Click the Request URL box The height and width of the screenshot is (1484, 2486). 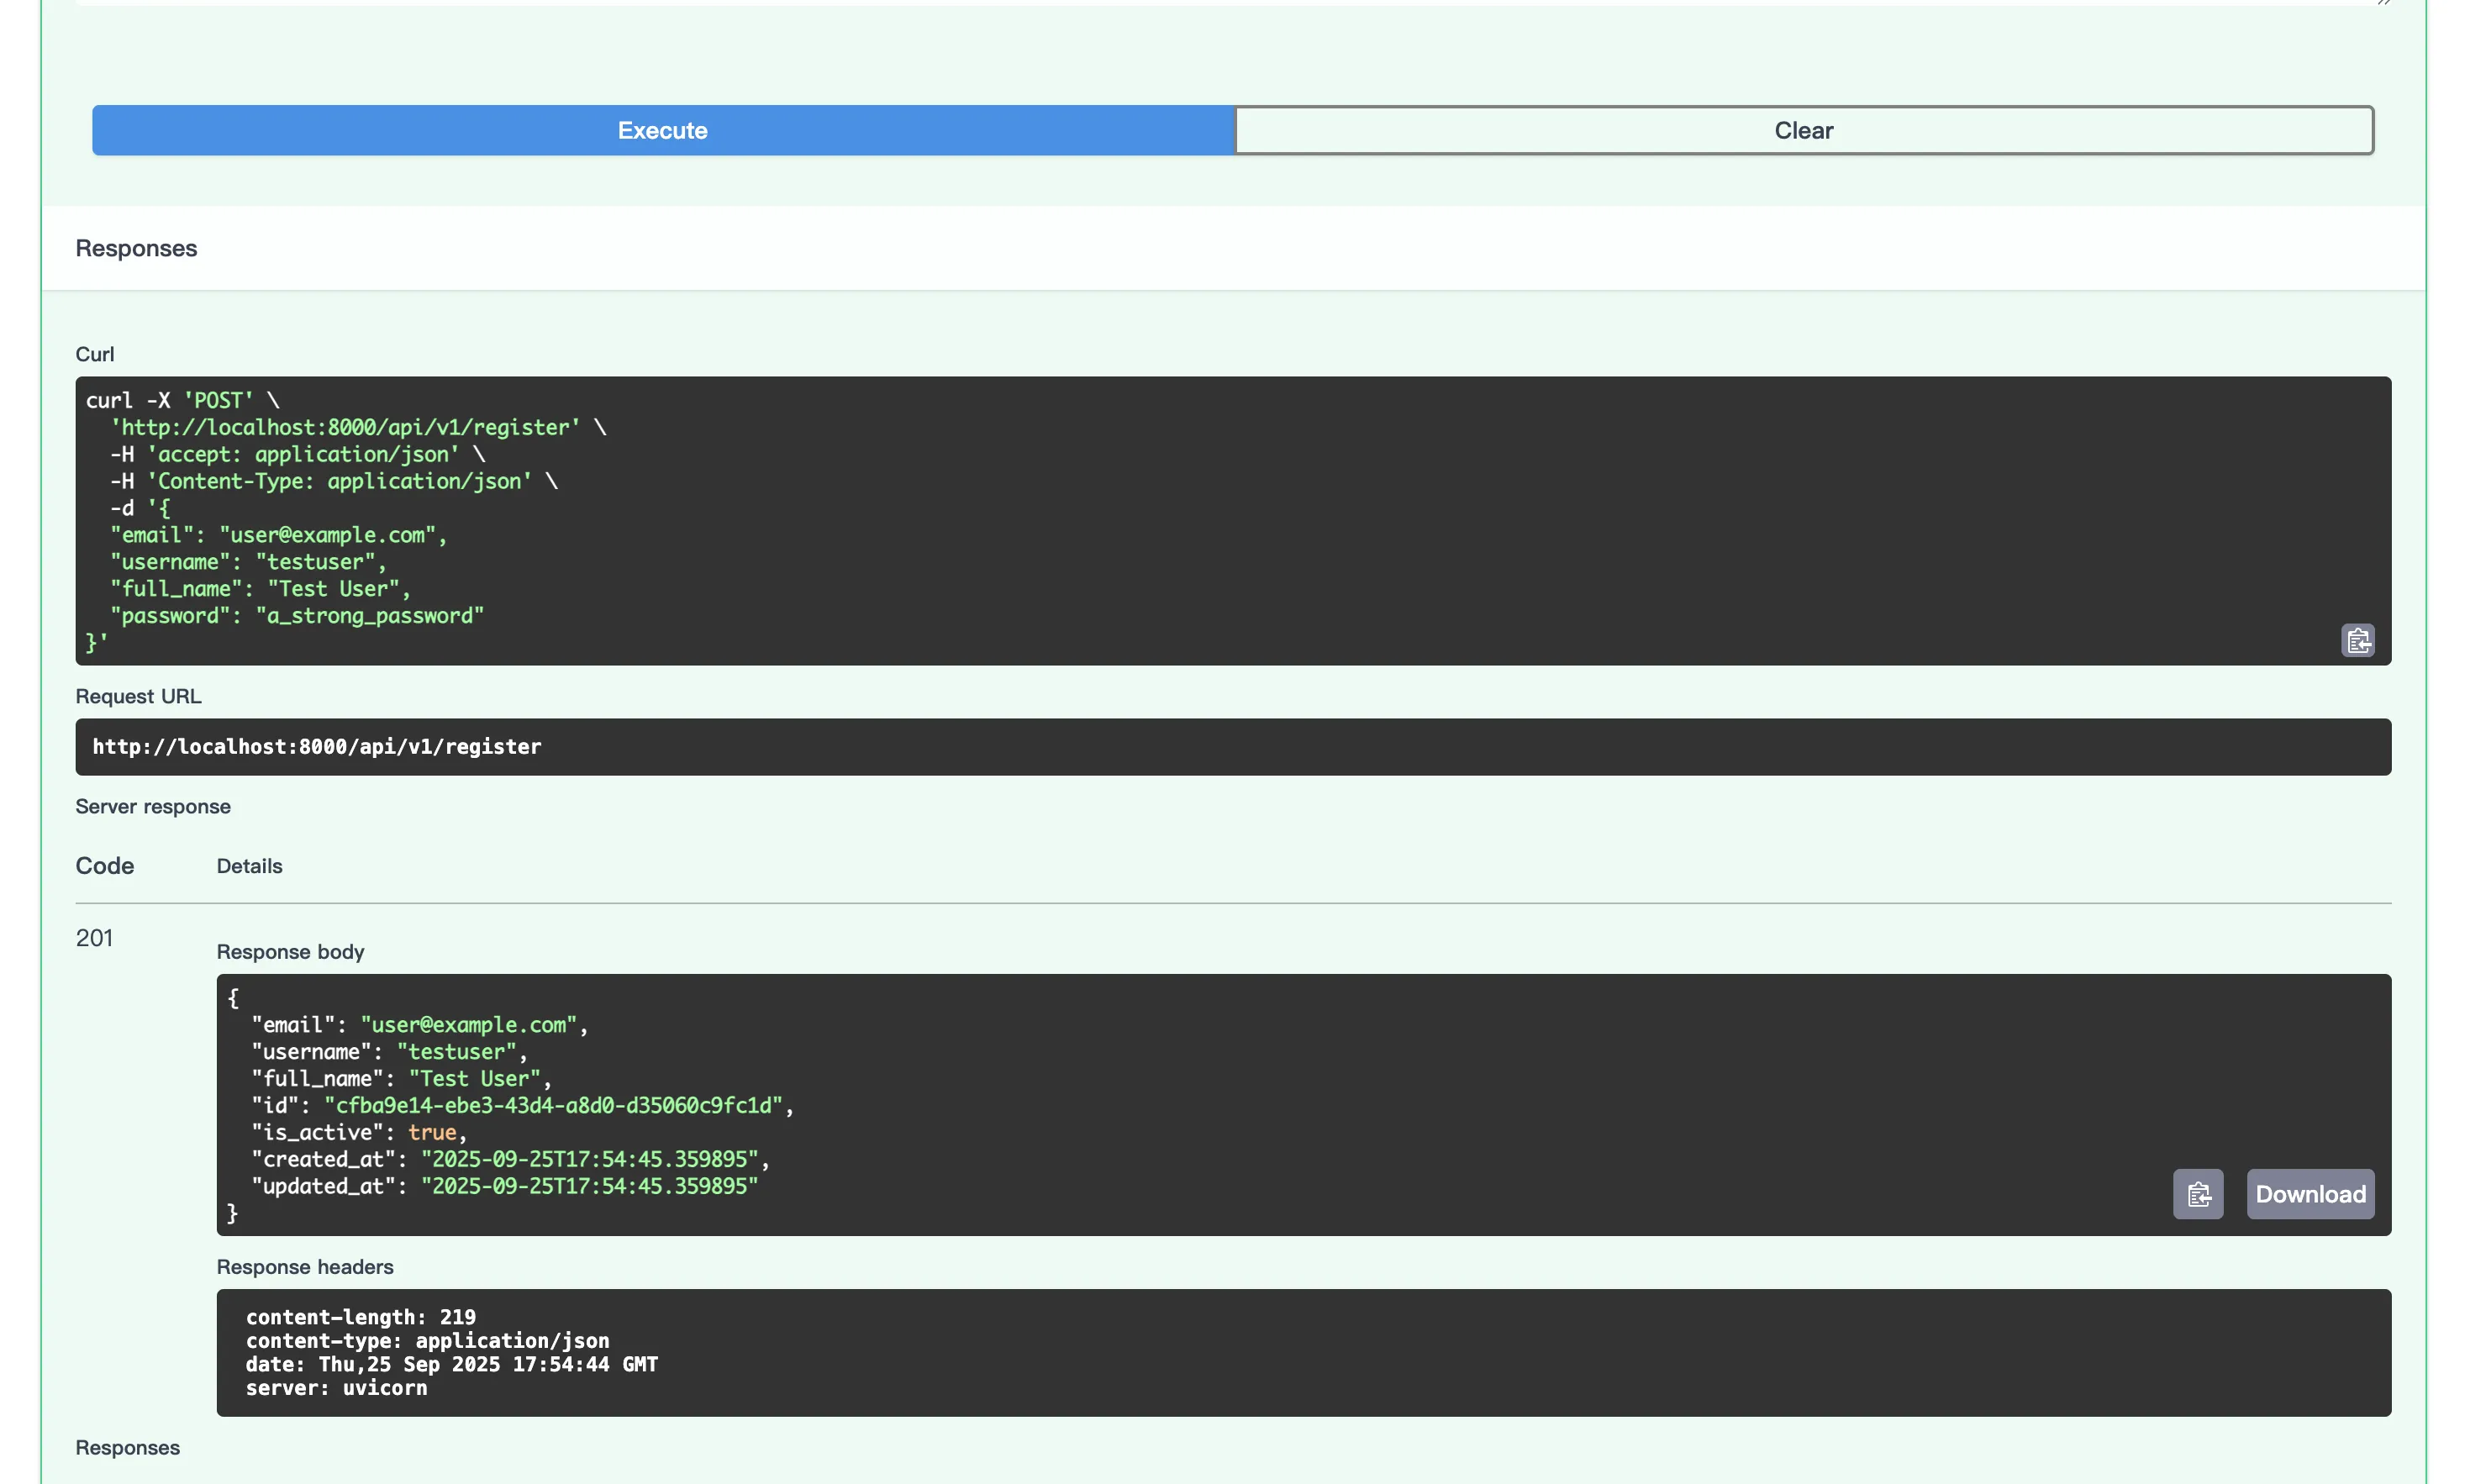(316, 747)
